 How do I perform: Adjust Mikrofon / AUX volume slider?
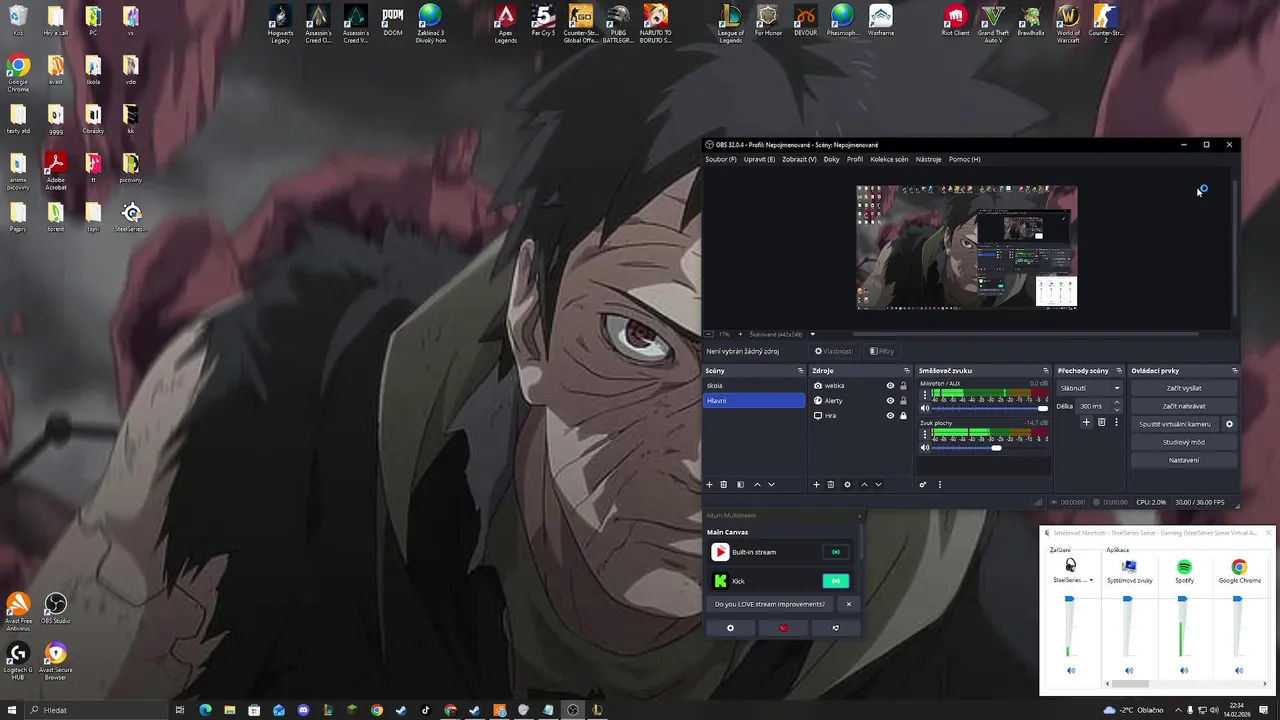pyautogui.click(x=990, y=408)
